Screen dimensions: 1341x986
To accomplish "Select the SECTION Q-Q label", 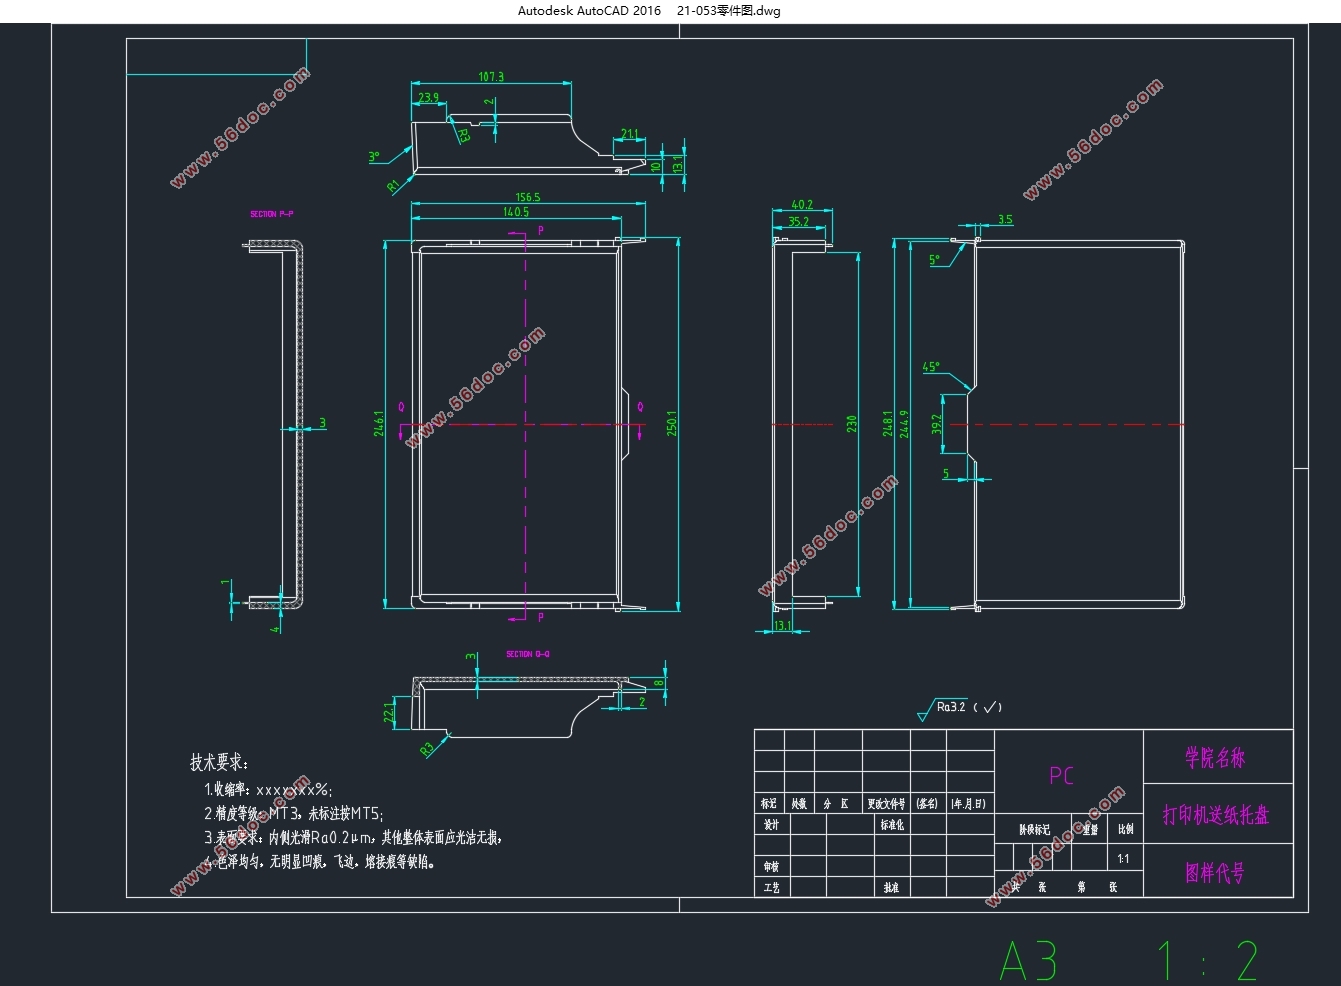I will [x=527, y=654].
